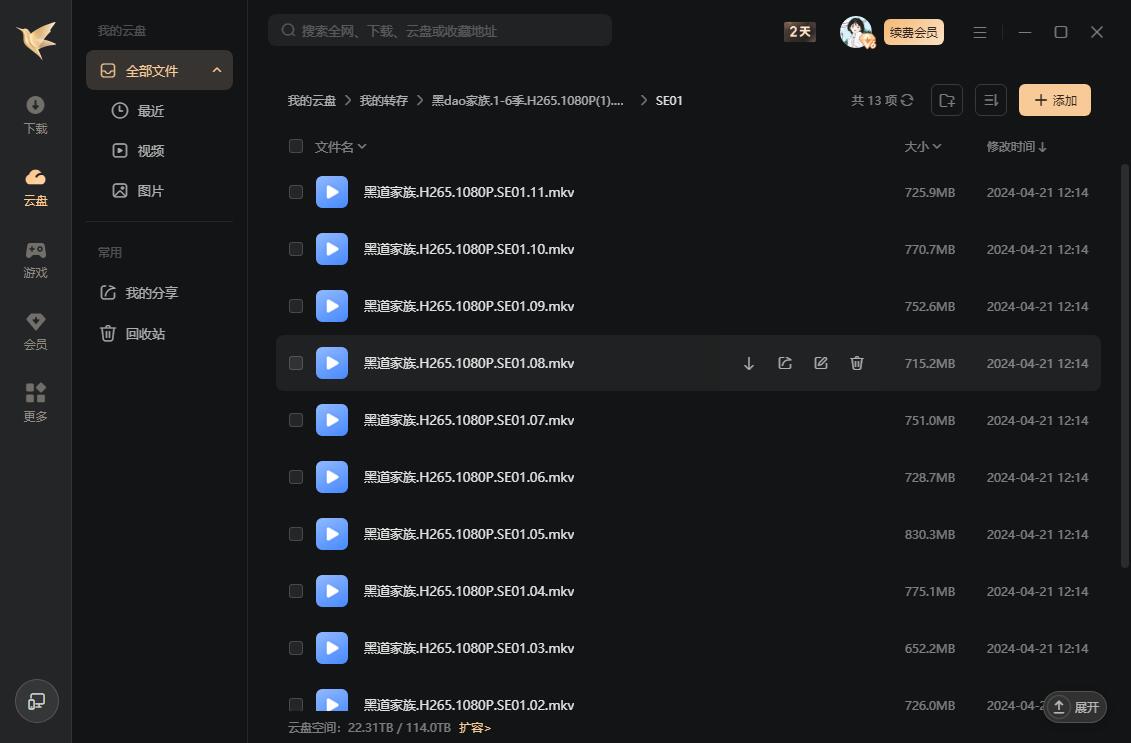Image resolution: width=1131 pixels, height=743 pixels.
Task: Open the 回收站 menu item
Action: click(x=145, y=334)
